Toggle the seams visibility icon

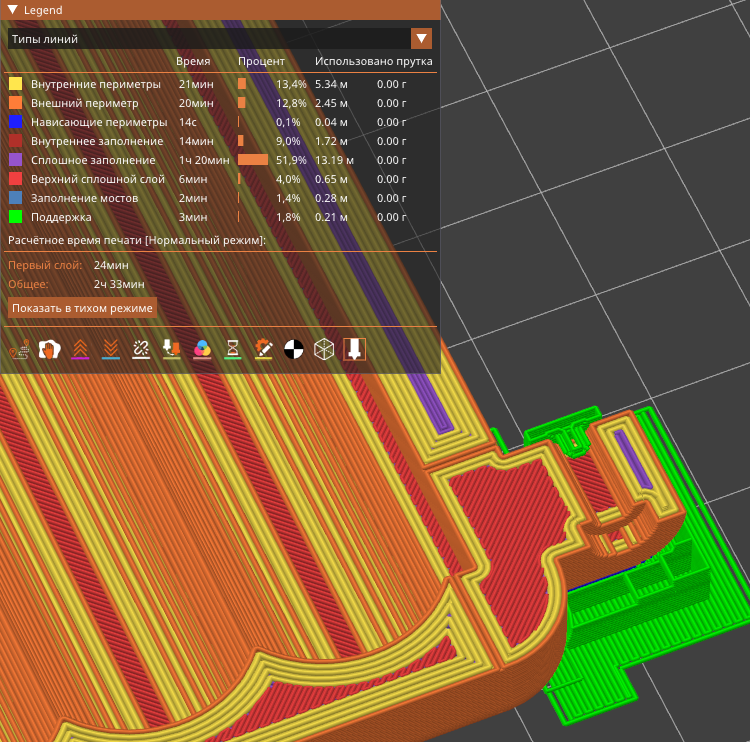(141, 349)
